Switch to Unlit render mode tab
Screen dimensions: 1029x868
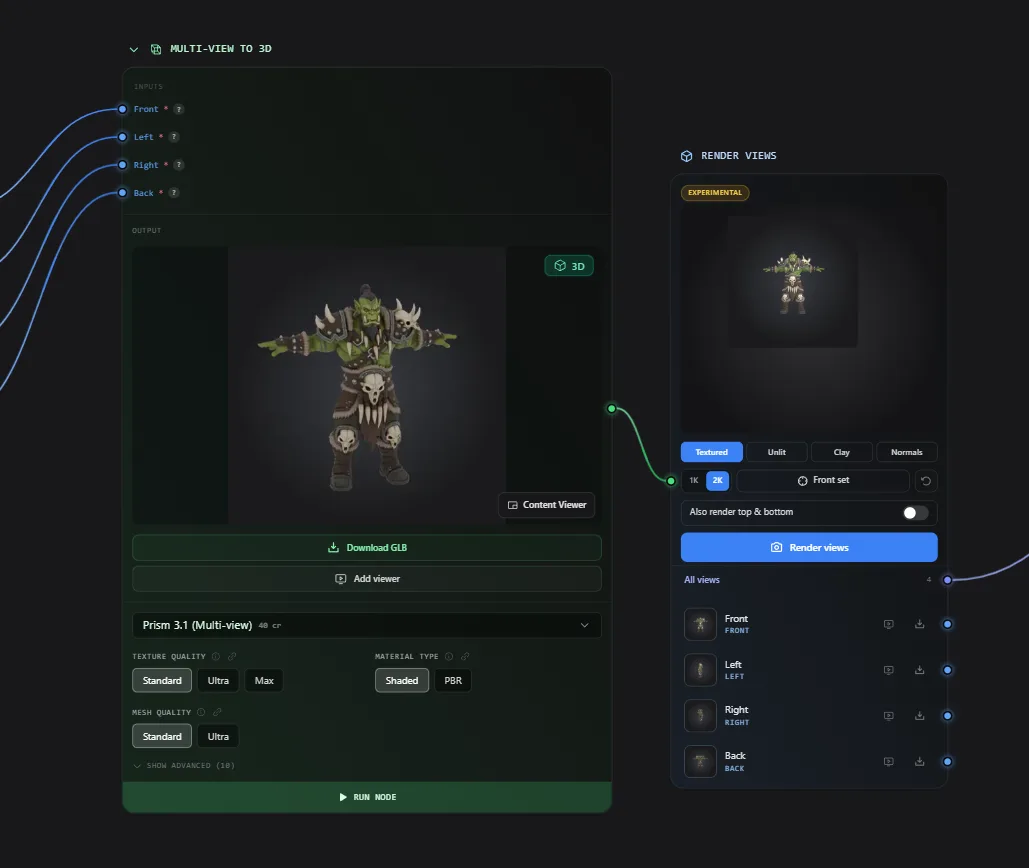[776, 452]
